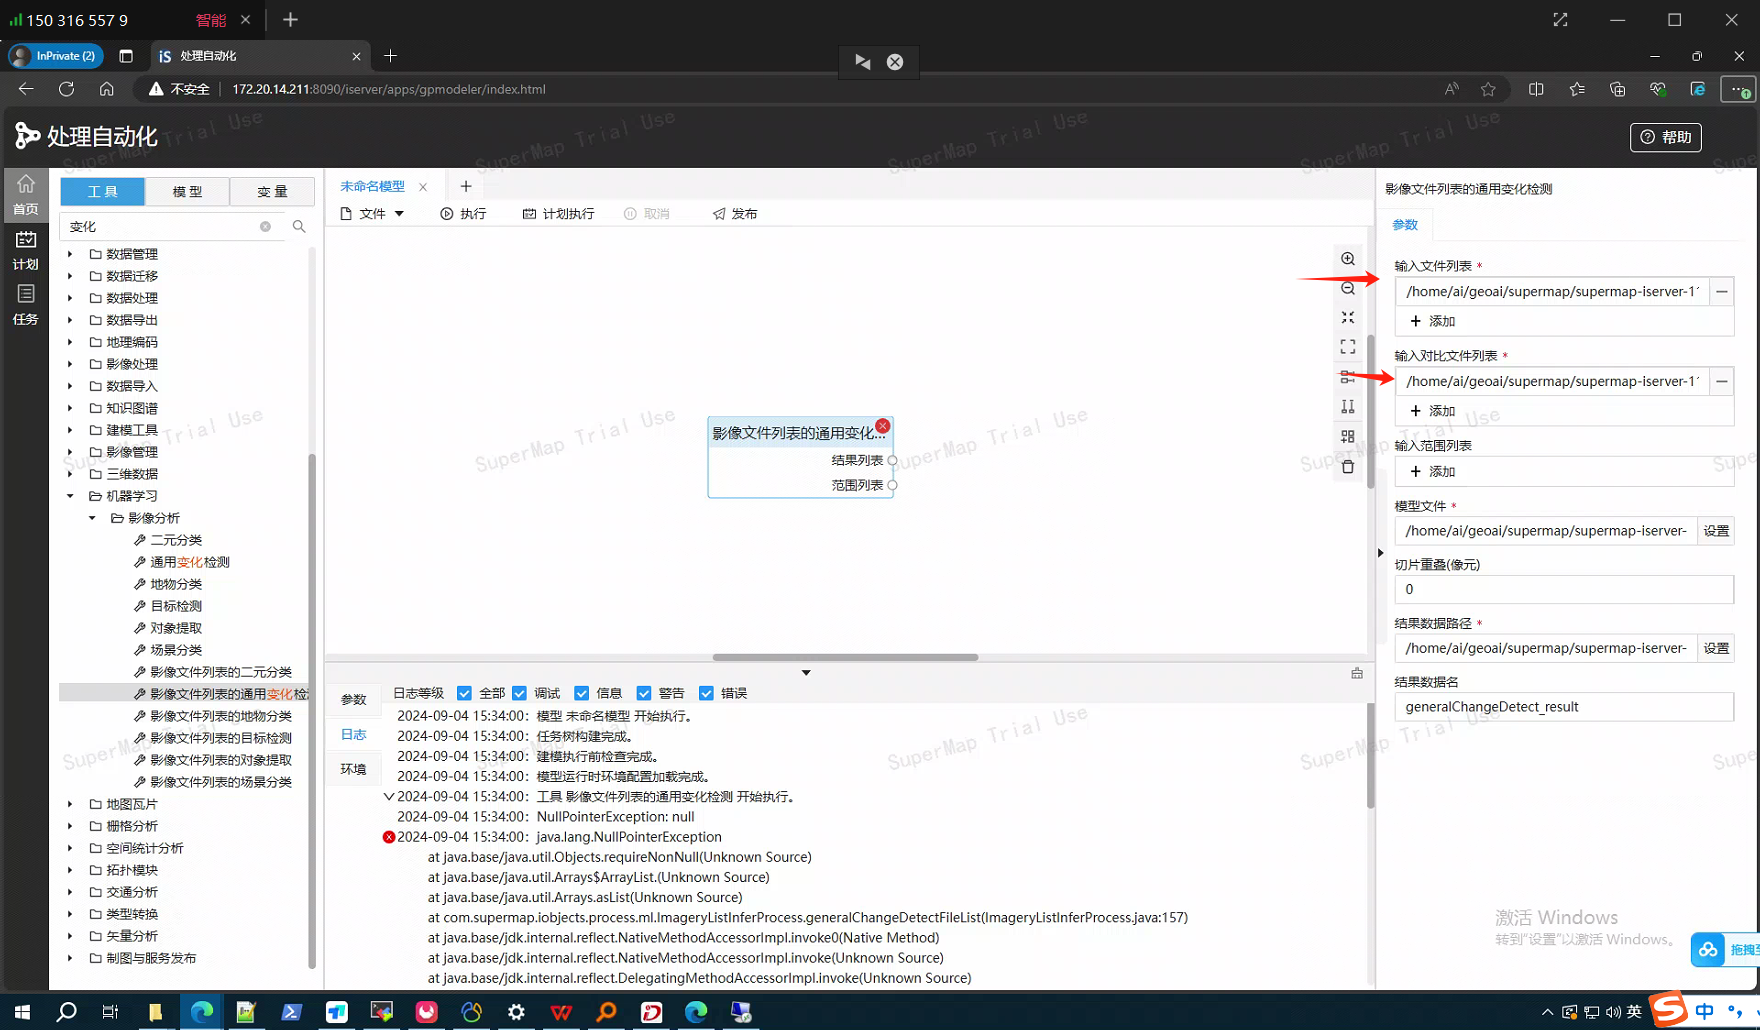The width and height of the screenshot is (1760, 1030).
Task: Switch to the 环境 bottom panel tab
Action: [354, 769]
